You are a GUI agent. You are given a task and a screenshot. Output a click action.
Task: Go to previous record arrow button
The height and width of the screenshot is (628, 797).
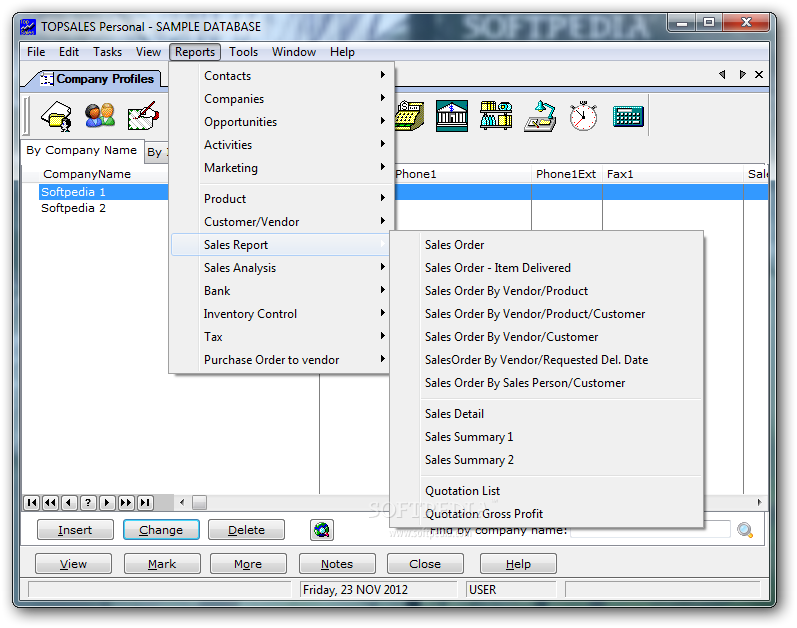[x=69, y=503]
